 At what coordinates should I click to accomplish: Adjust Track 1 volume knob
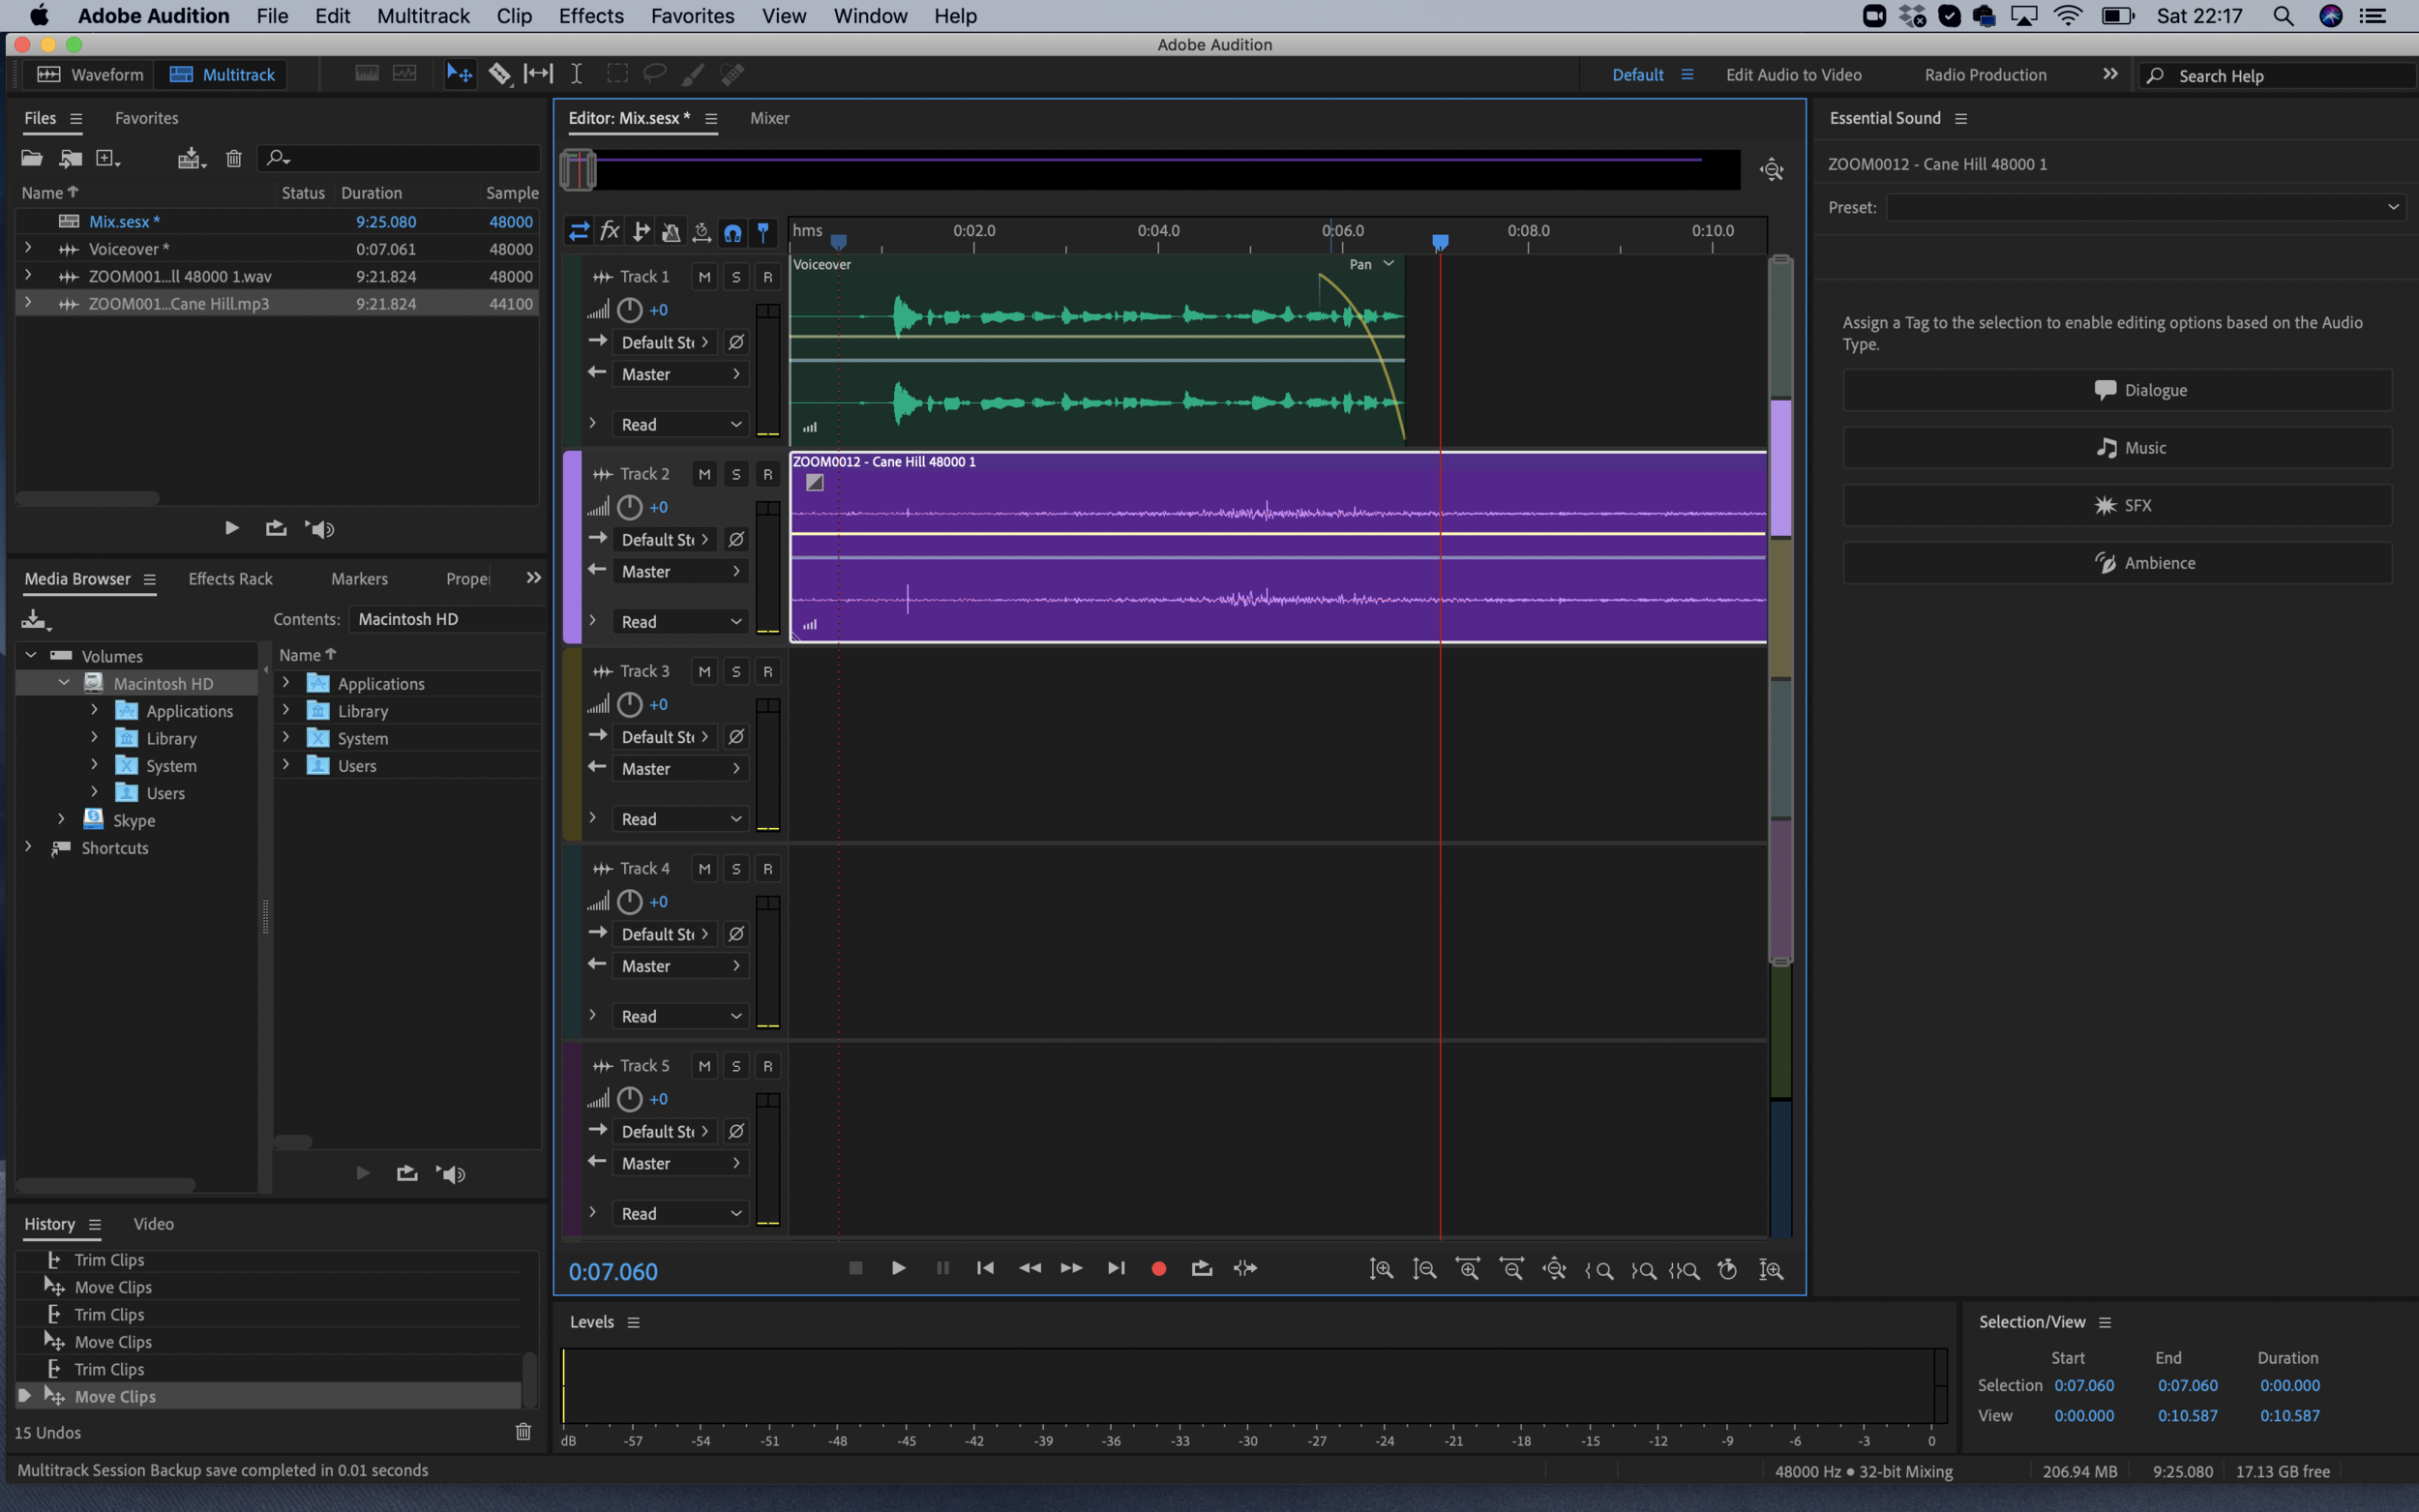pyautogui.click(x=629, y=310)
